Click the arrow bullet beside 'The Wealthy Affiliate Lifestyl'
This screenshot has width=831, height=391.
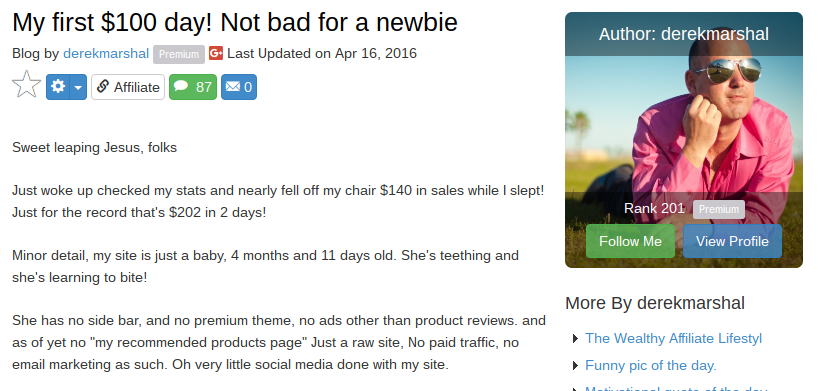(576, 339)
